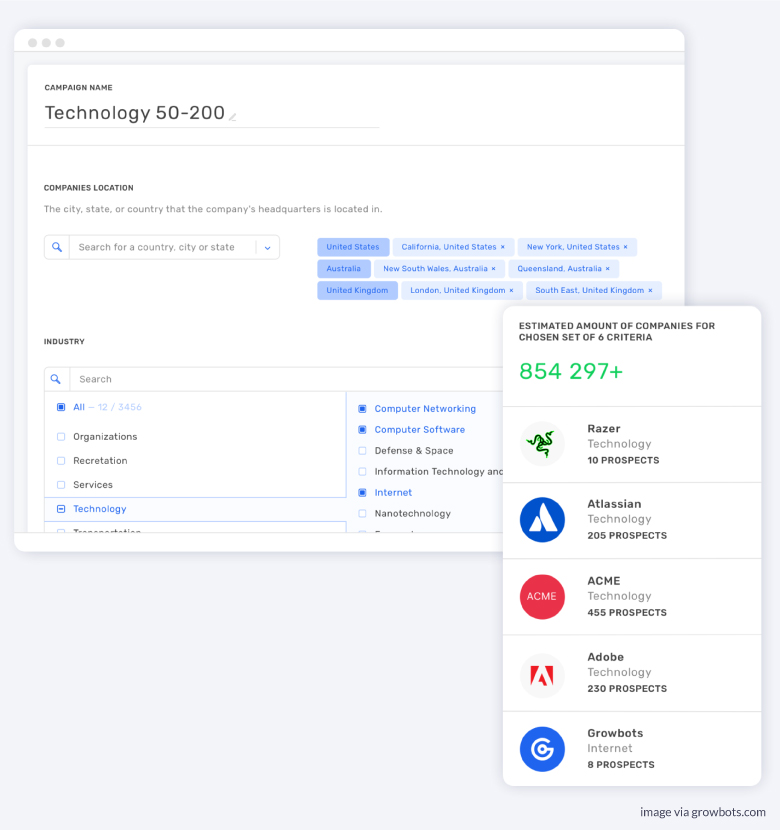Click the Razer logo

[x=542, y=444]
